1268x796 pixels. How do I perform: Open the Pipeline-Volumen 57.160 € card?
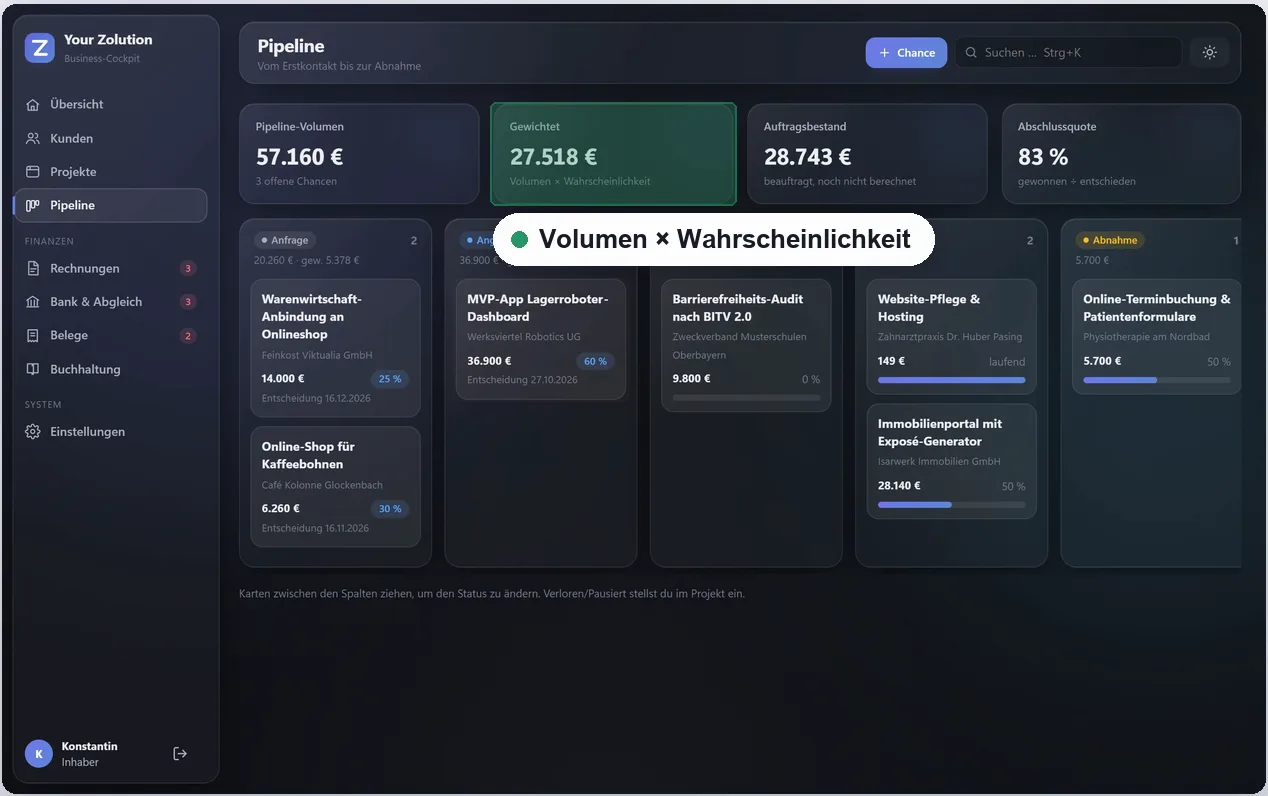(x=359, y=154)
